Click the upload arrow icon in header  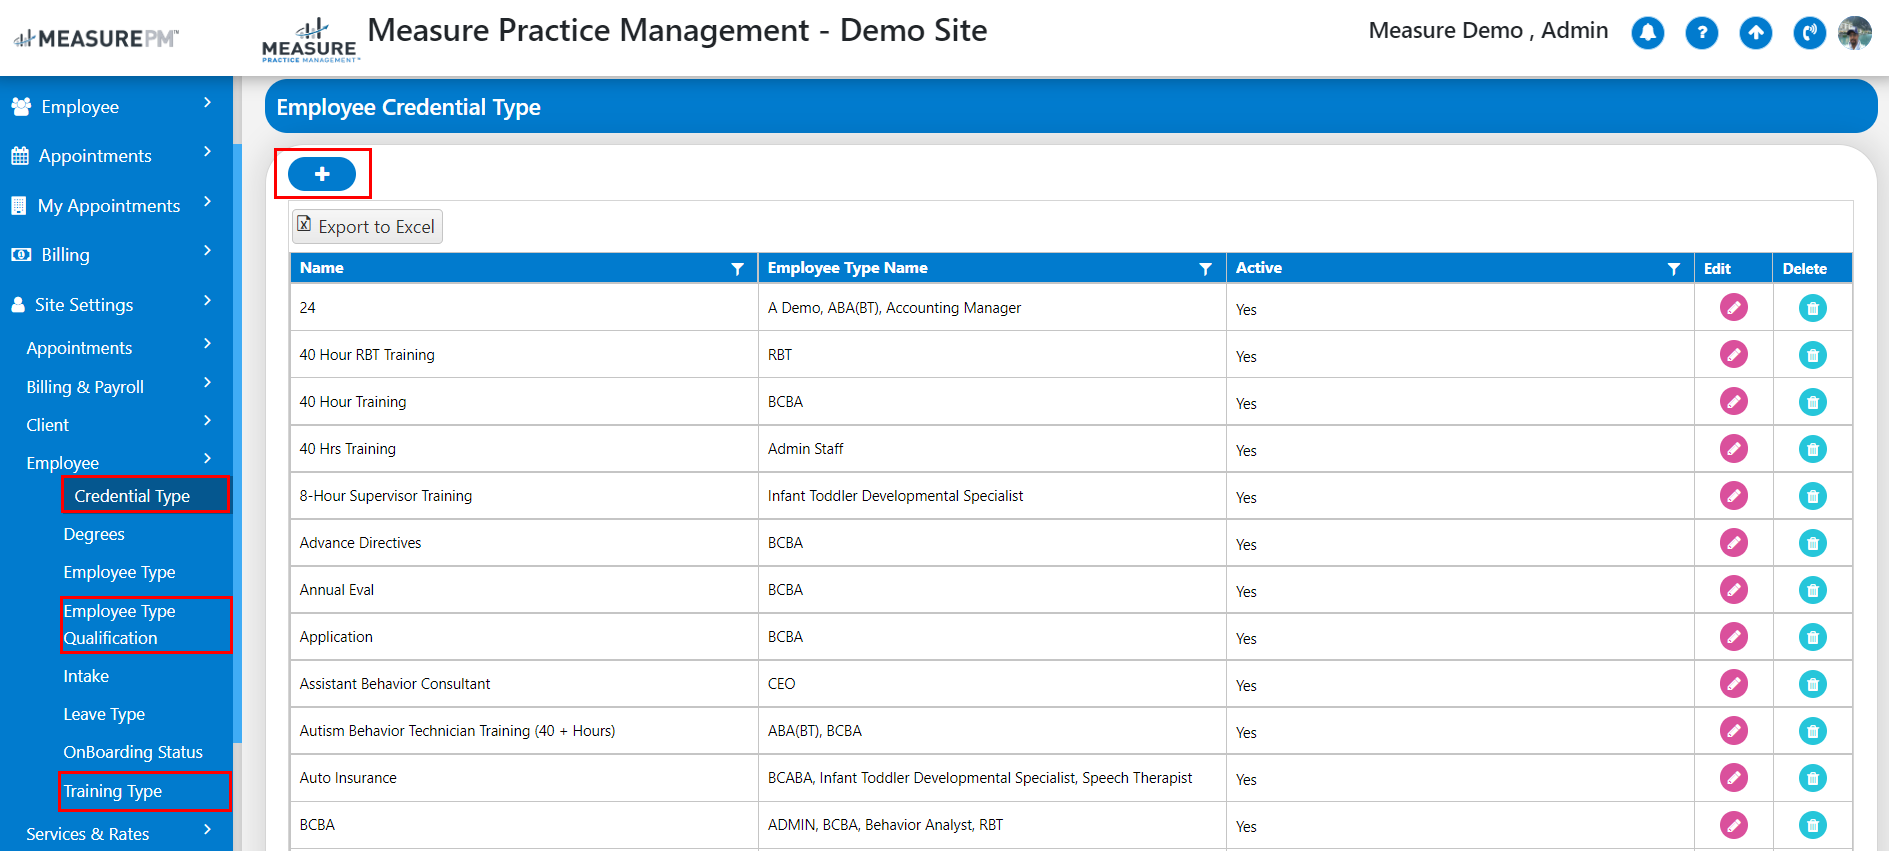pos(1755,33)
